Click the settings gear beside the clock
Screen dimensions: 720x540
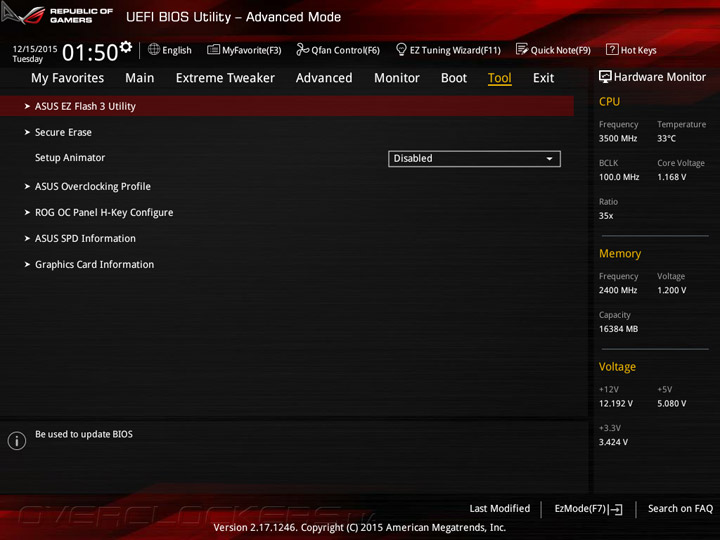pos(126,46)
